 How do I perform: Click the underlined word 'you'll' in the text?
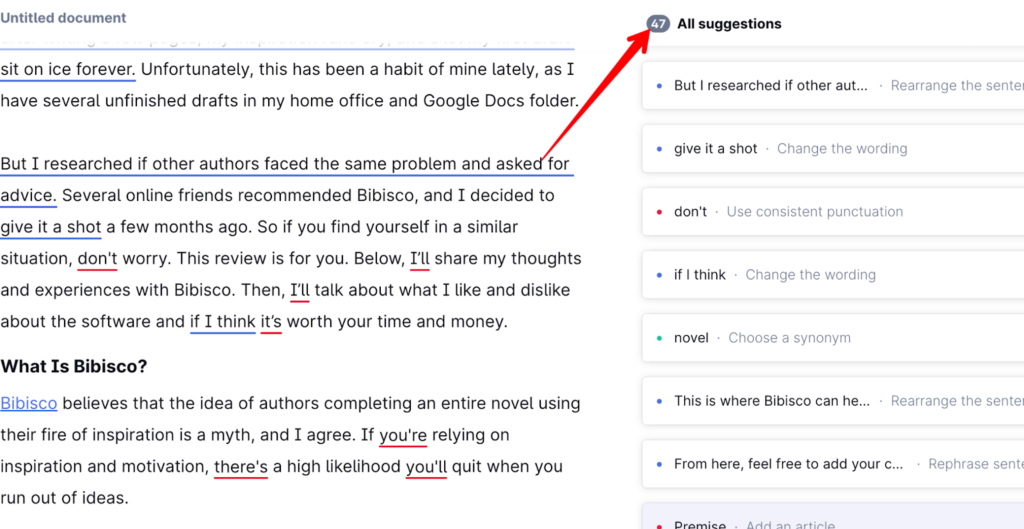tap(426, 467)
